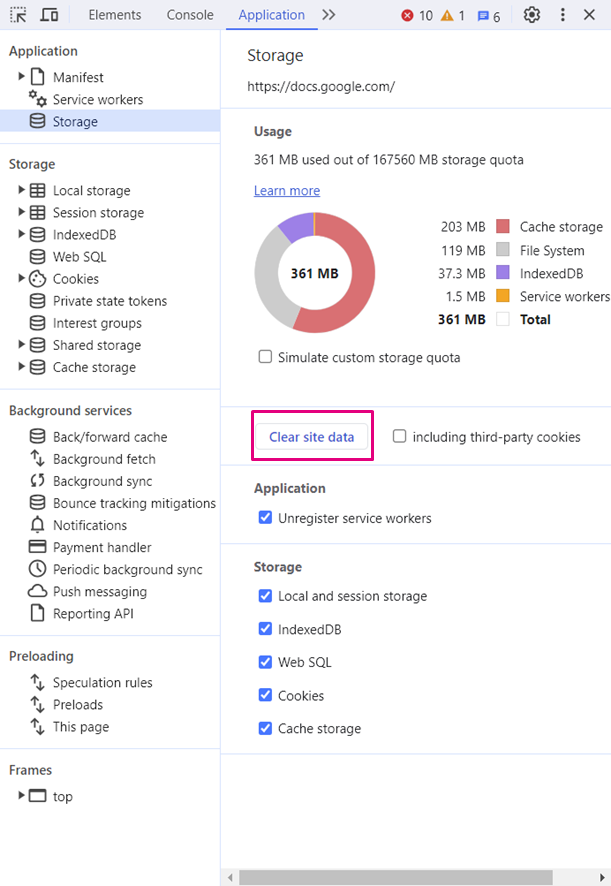The width and height of the screenshot is (611, 886).
Task: Open the three-dot DevTools menu
Action: (563, 15)
